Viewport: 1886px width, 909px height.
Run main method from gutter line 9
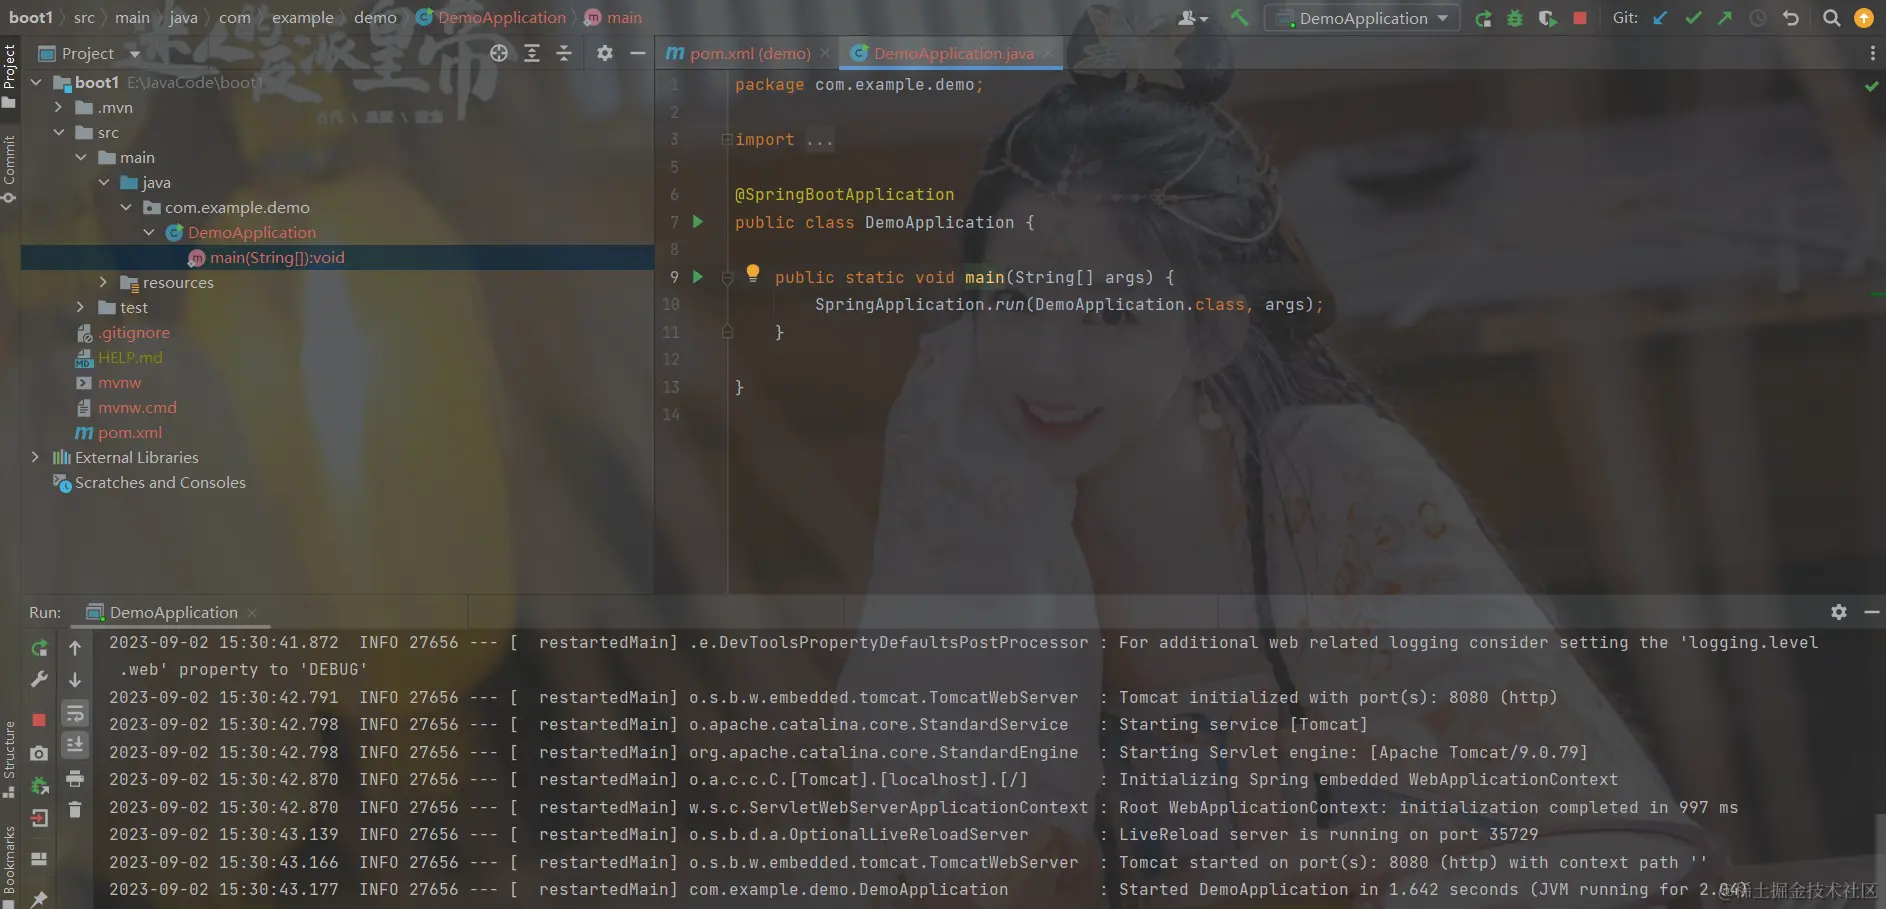[x=698, y=277]
